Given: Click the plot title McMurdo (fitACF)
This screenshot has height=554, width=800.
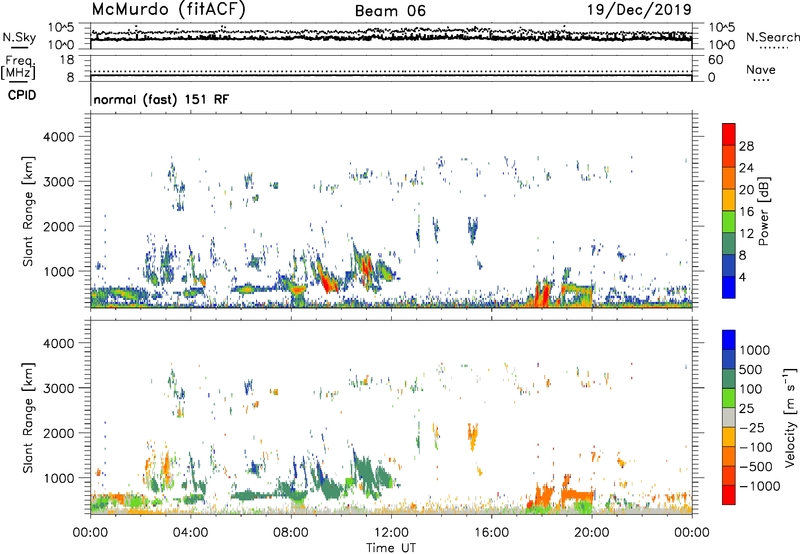Looking at the screenshot, I should (168, 10).
